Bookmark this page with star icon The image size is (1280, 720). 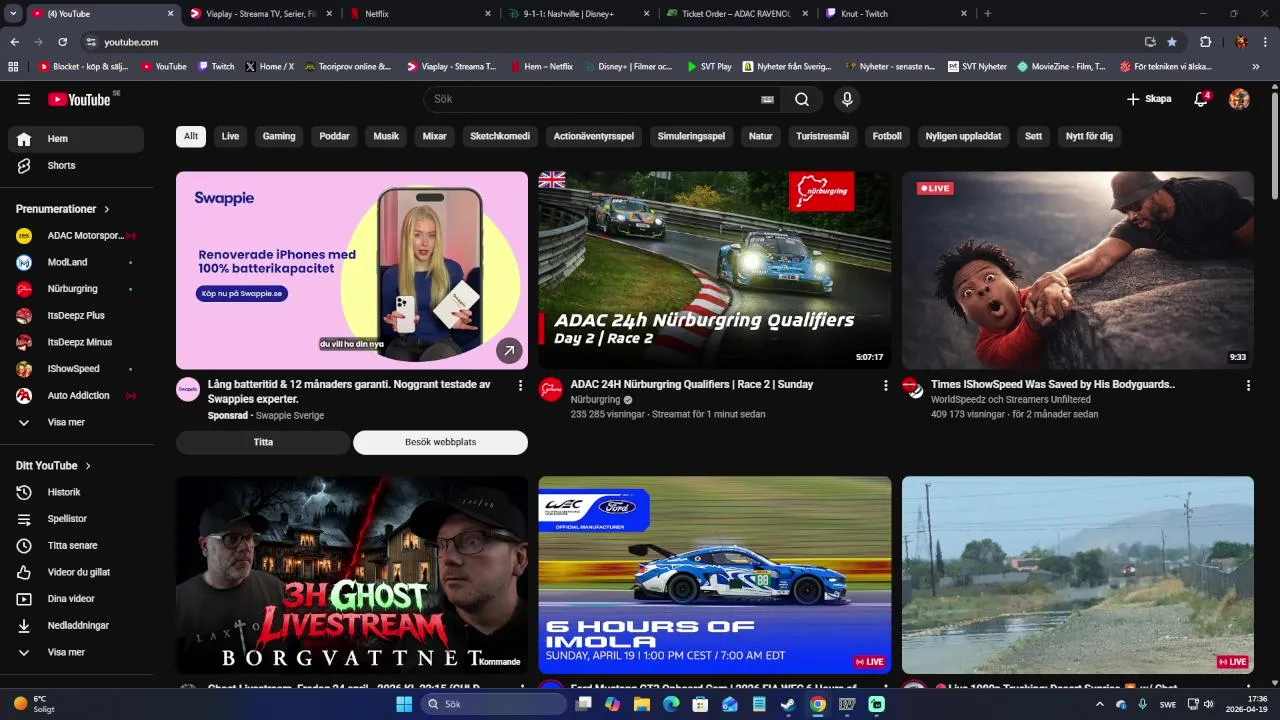point(1172,42)
